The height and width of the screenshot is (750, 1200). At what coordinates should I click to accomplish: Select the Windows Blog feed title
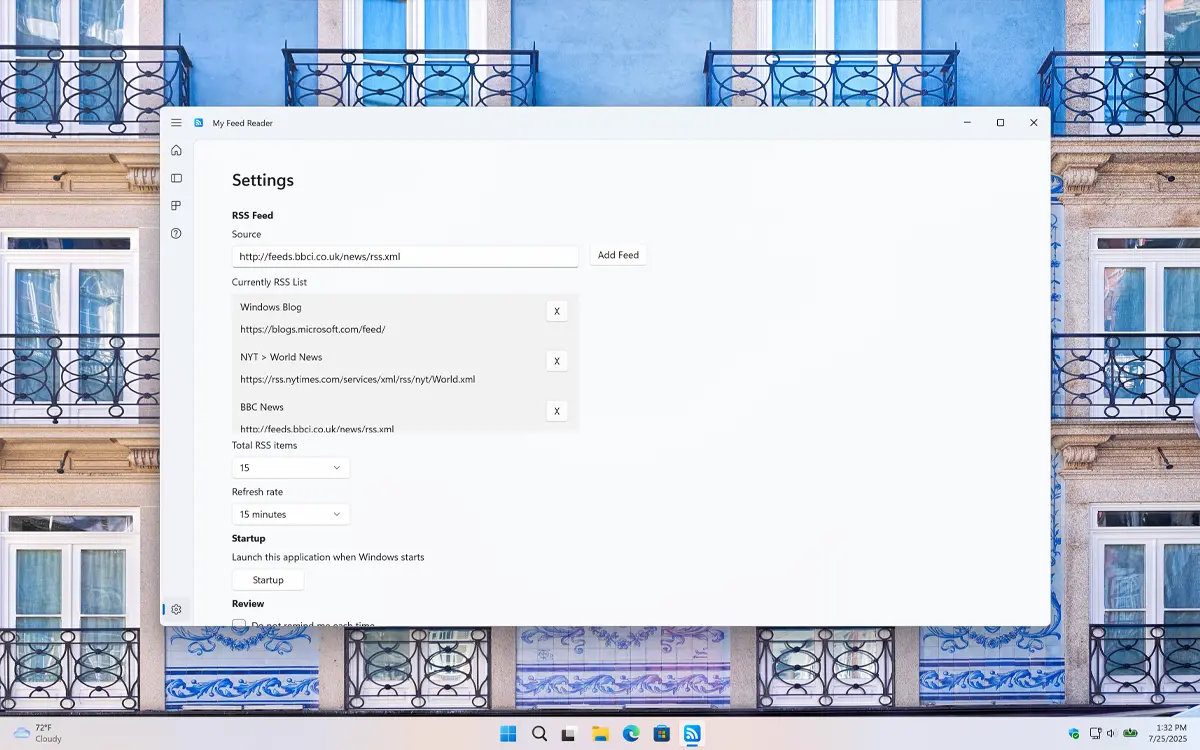[271, 307]
